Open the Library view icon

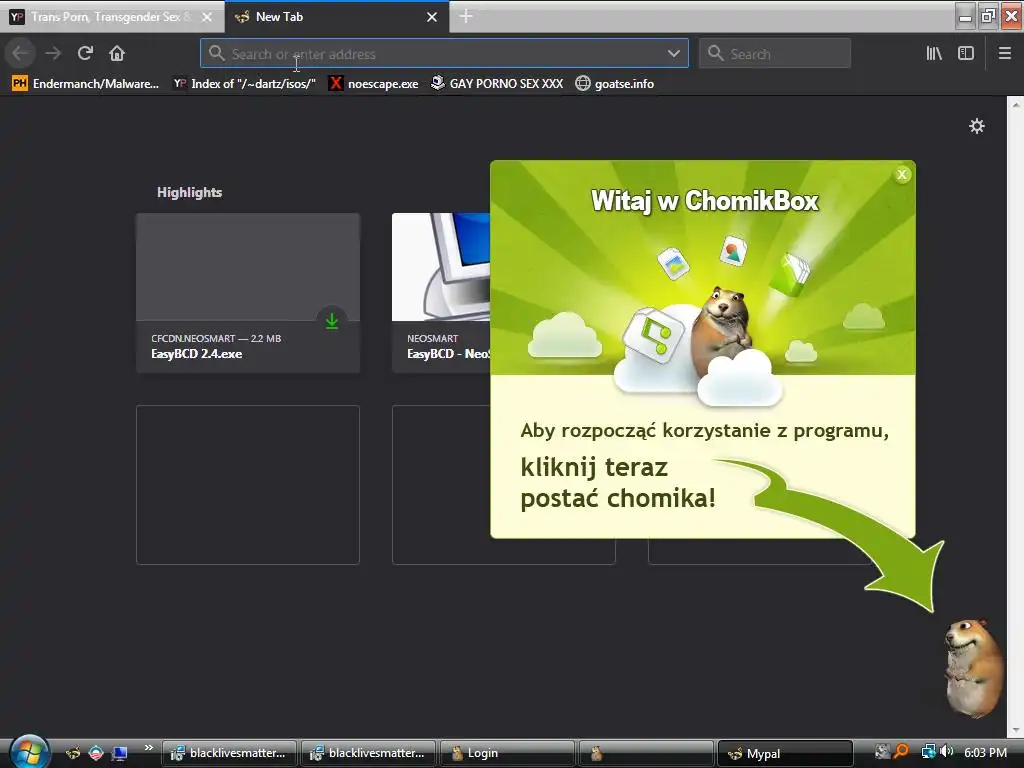(x=934, y=54)
